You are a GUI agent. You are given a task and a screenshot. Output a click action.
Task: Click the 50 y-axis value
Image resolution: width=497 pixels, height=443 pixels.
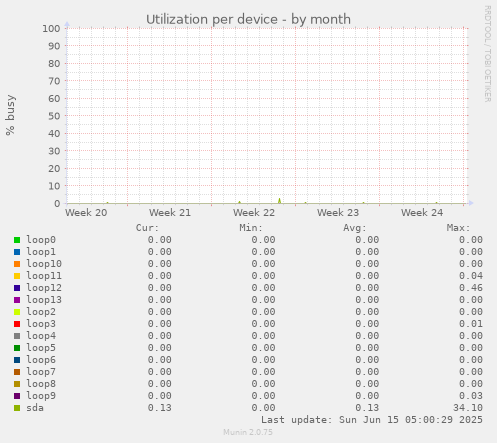tap(54, 116)
